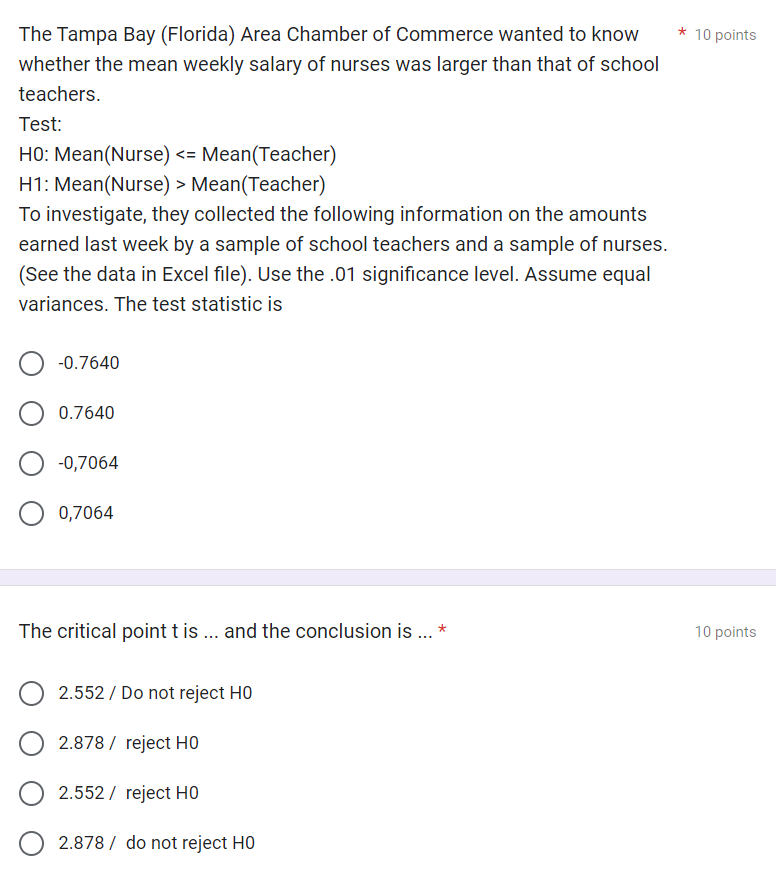Viewport: 776px width, 888px height.
Task: Click the 10 points label of second question
Action: click(x=725, y=632)
